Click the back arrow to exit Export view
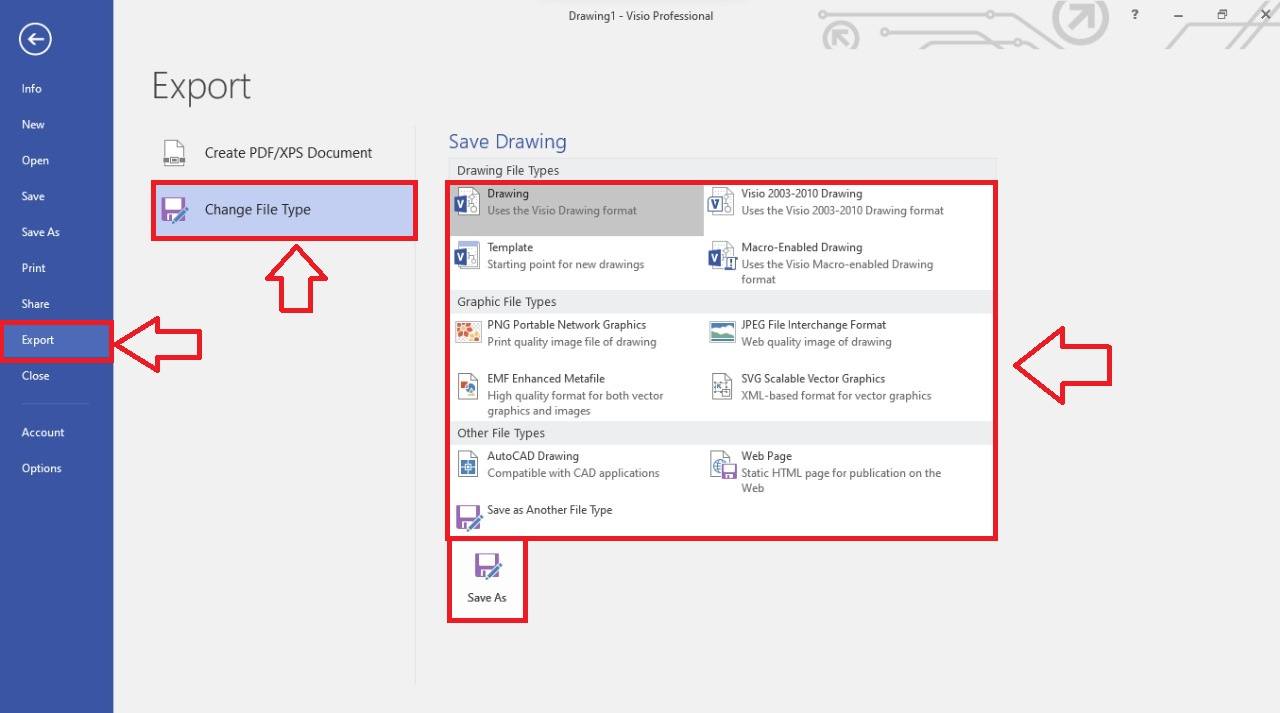Image resolution: width=1280 pixels, height=713 pixels. (x=34, y=38)
